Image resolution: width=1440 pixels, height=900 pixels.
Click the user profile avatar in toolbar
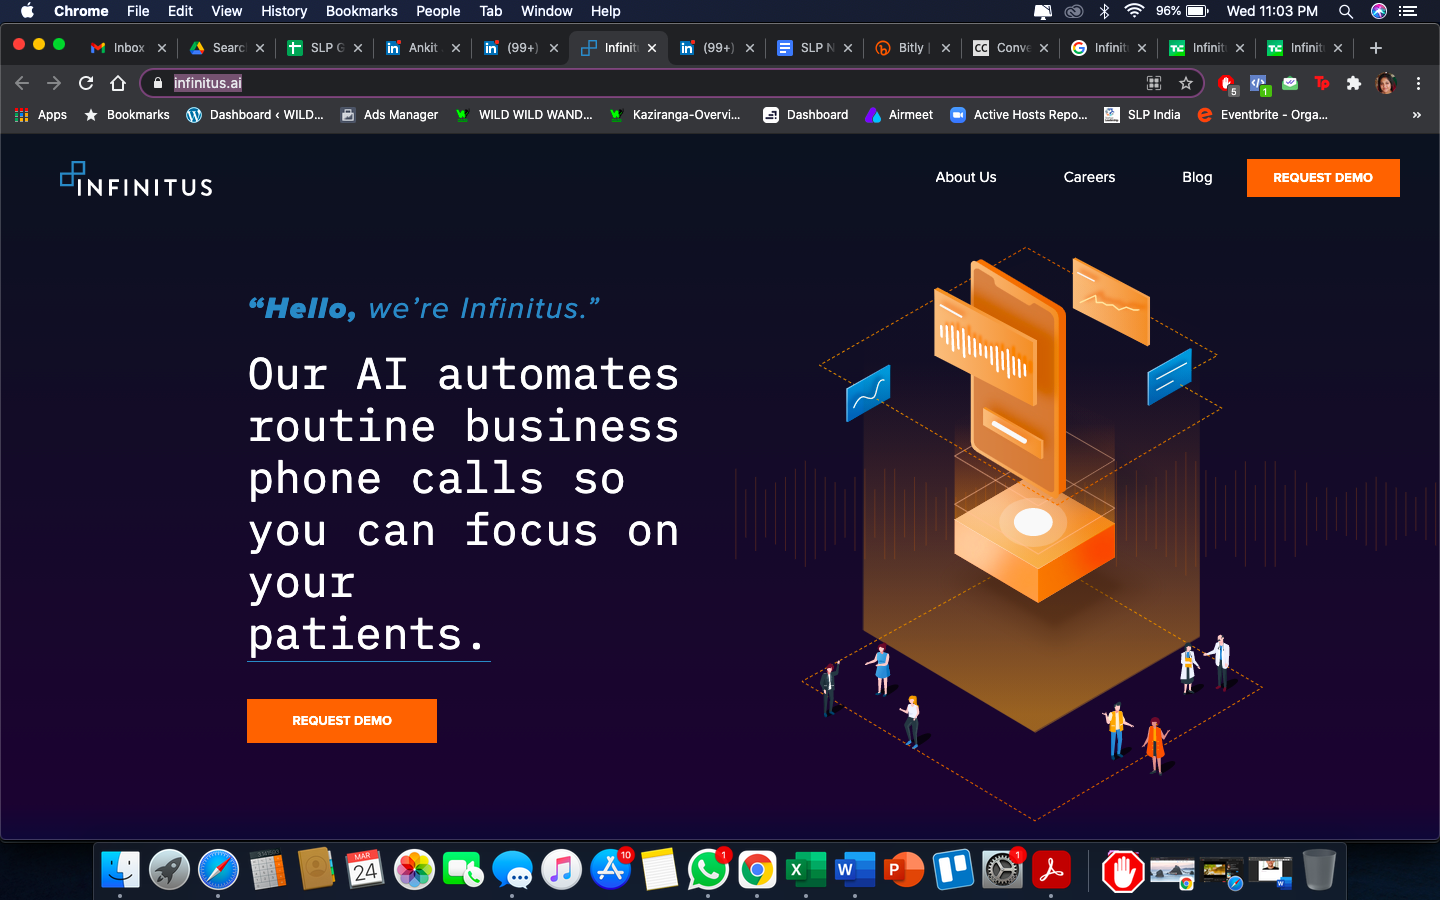coord(1386,83)
